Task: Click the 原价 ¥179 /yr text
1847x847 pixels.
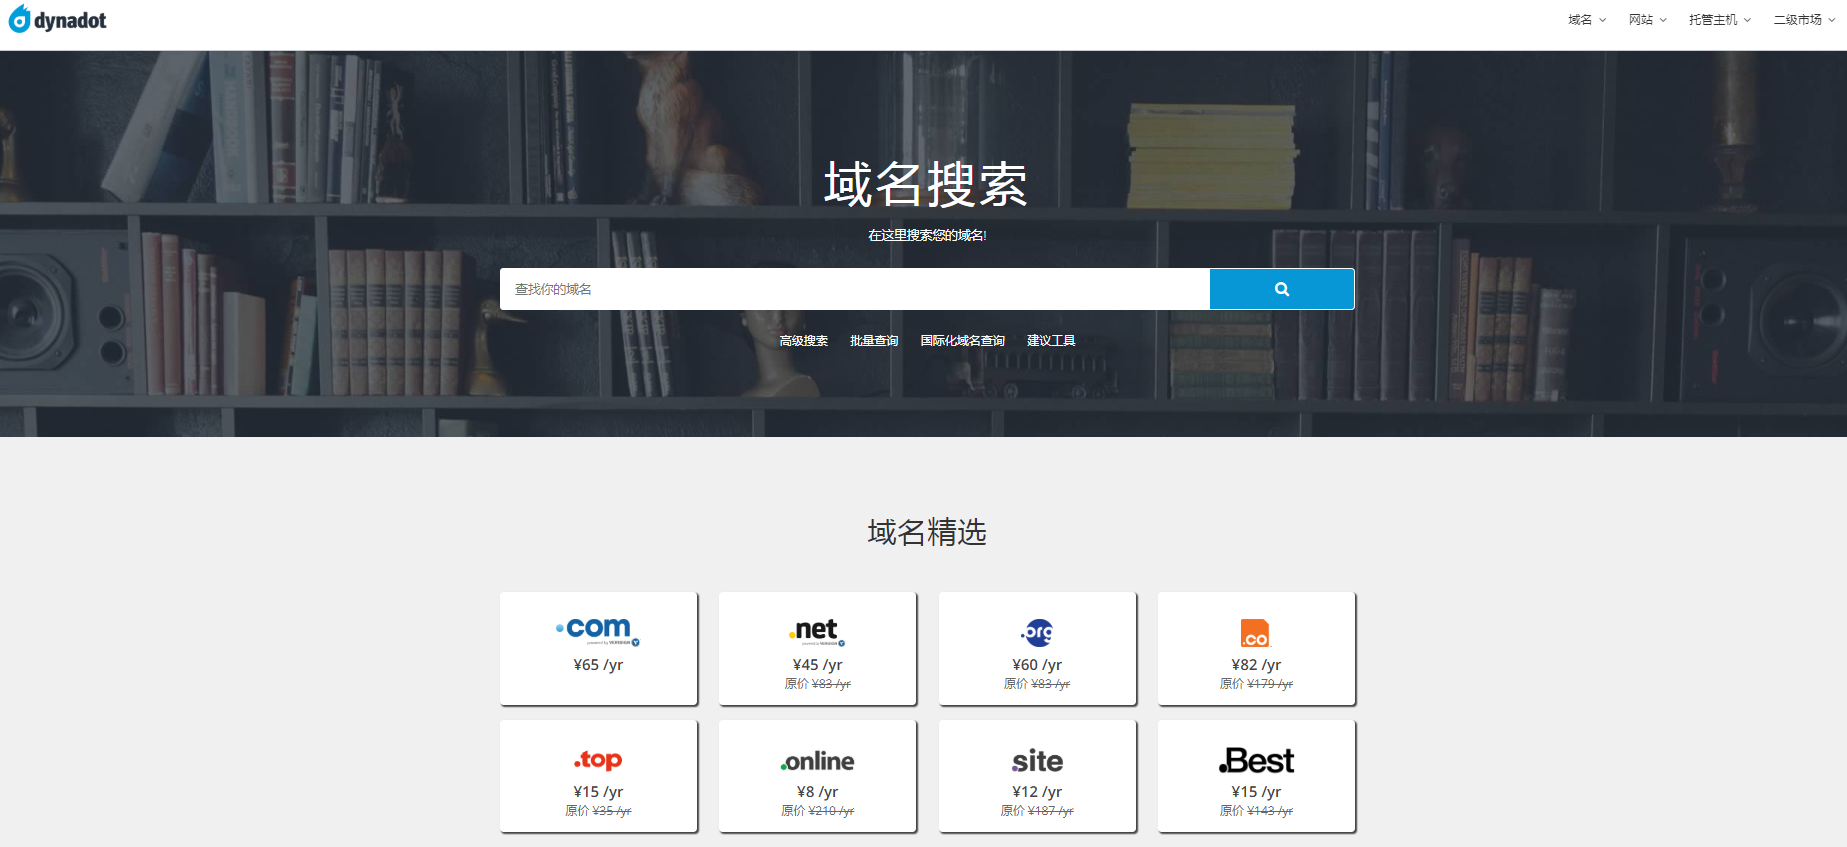Action: 1256,684
